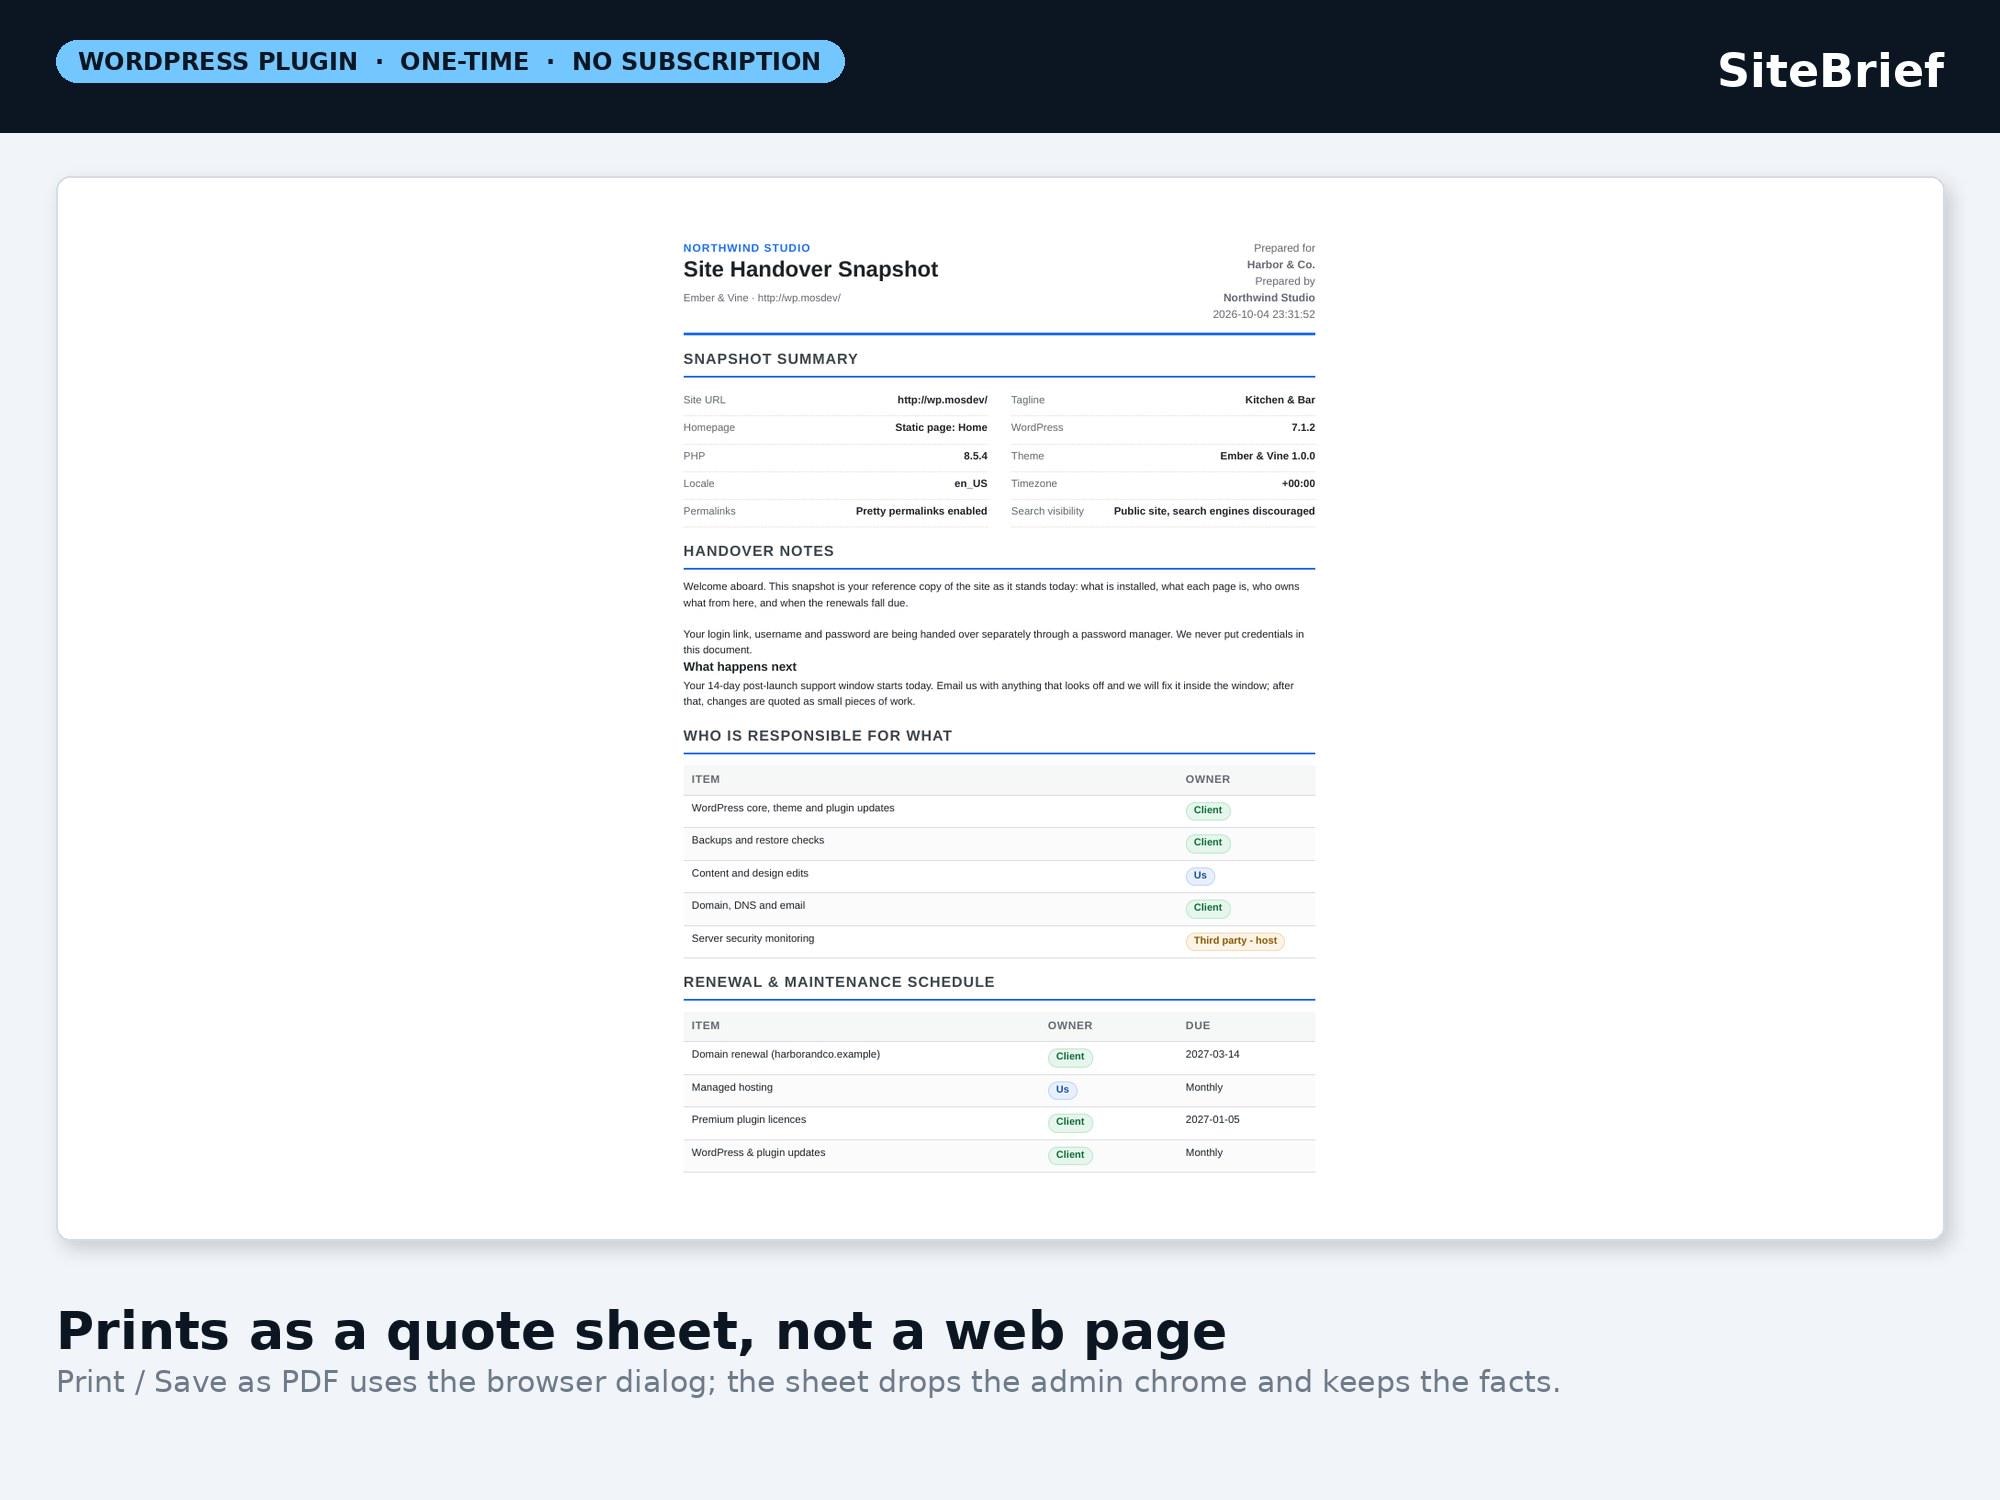The width and height of the screenshot is (2000, 1500).
Task: Click the Ember & Vine site subtitle
Action: pos(761,298)
